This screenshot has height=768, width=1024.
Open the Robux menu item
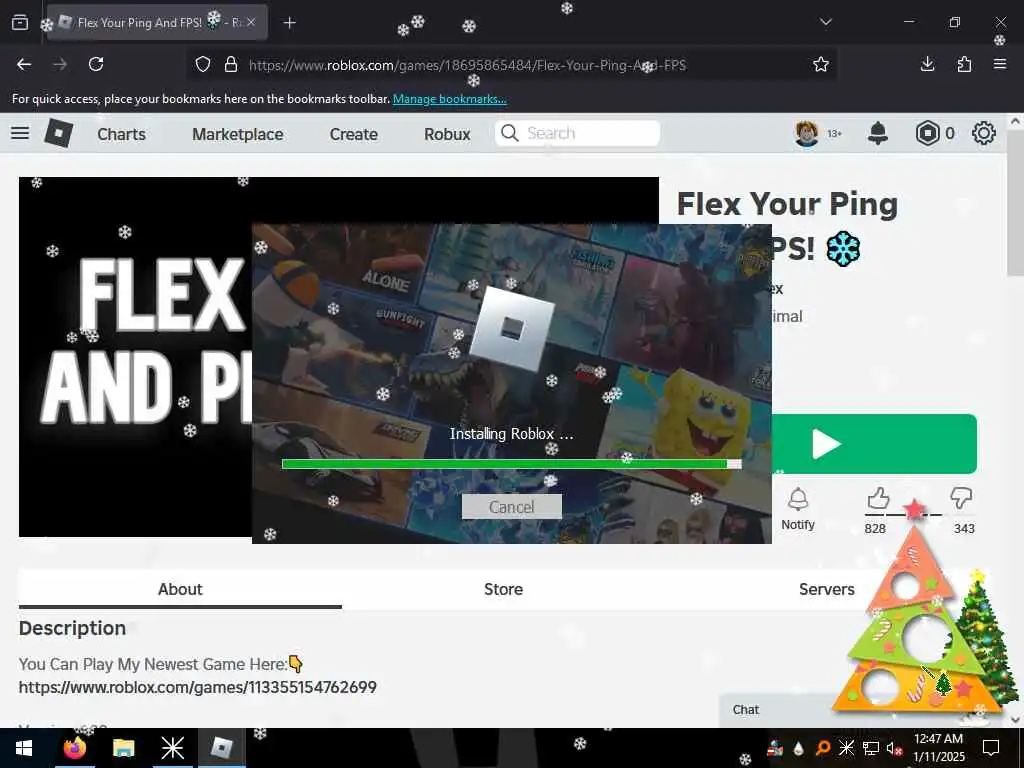coord(447,134)
